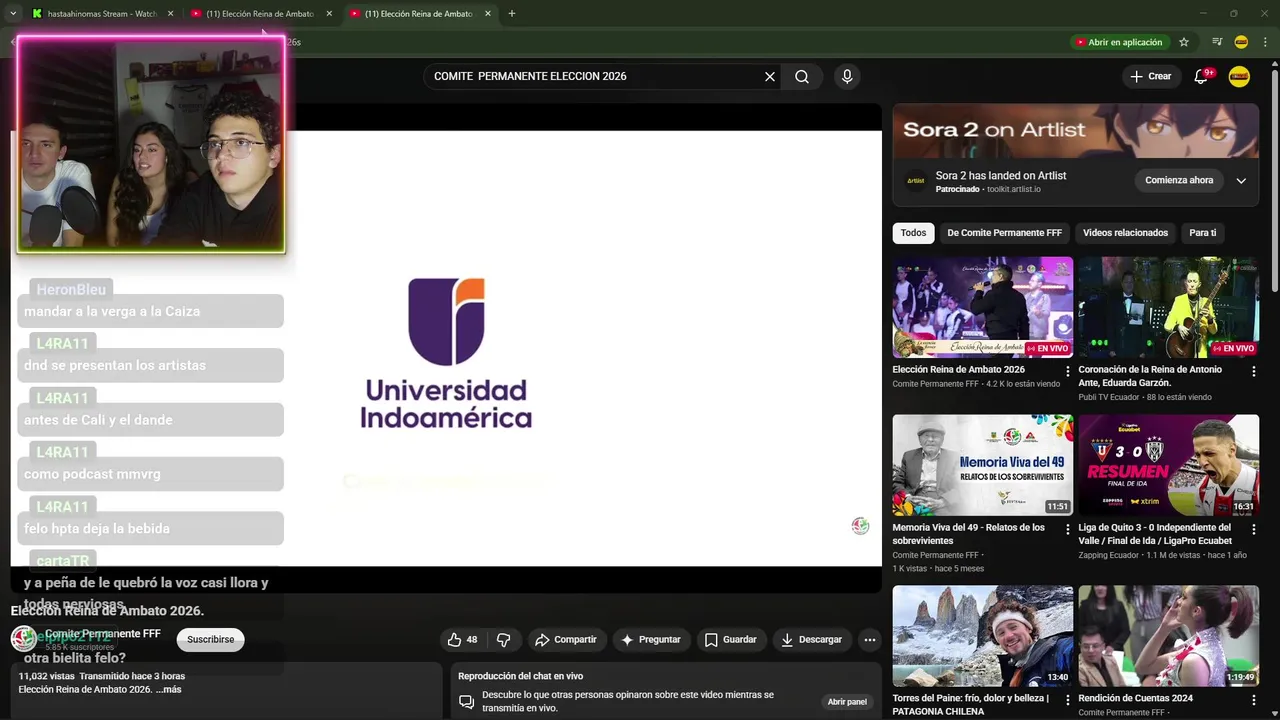Click Publi TV Ecuador channel name
1280x720 pixels.
point(1110,397)
